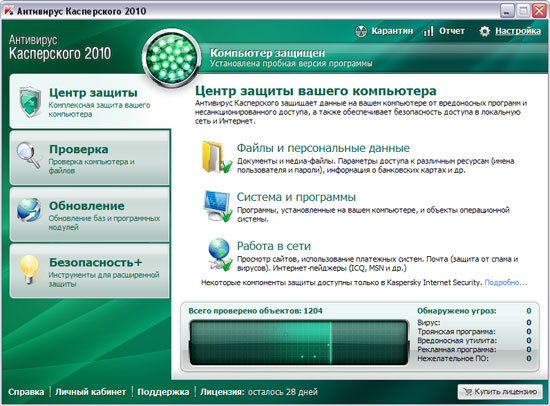550x406 pixels.
Task: Click the folder icon for Файлы и персональные данные
Action: pyautogui.click(x=216, y=157)
